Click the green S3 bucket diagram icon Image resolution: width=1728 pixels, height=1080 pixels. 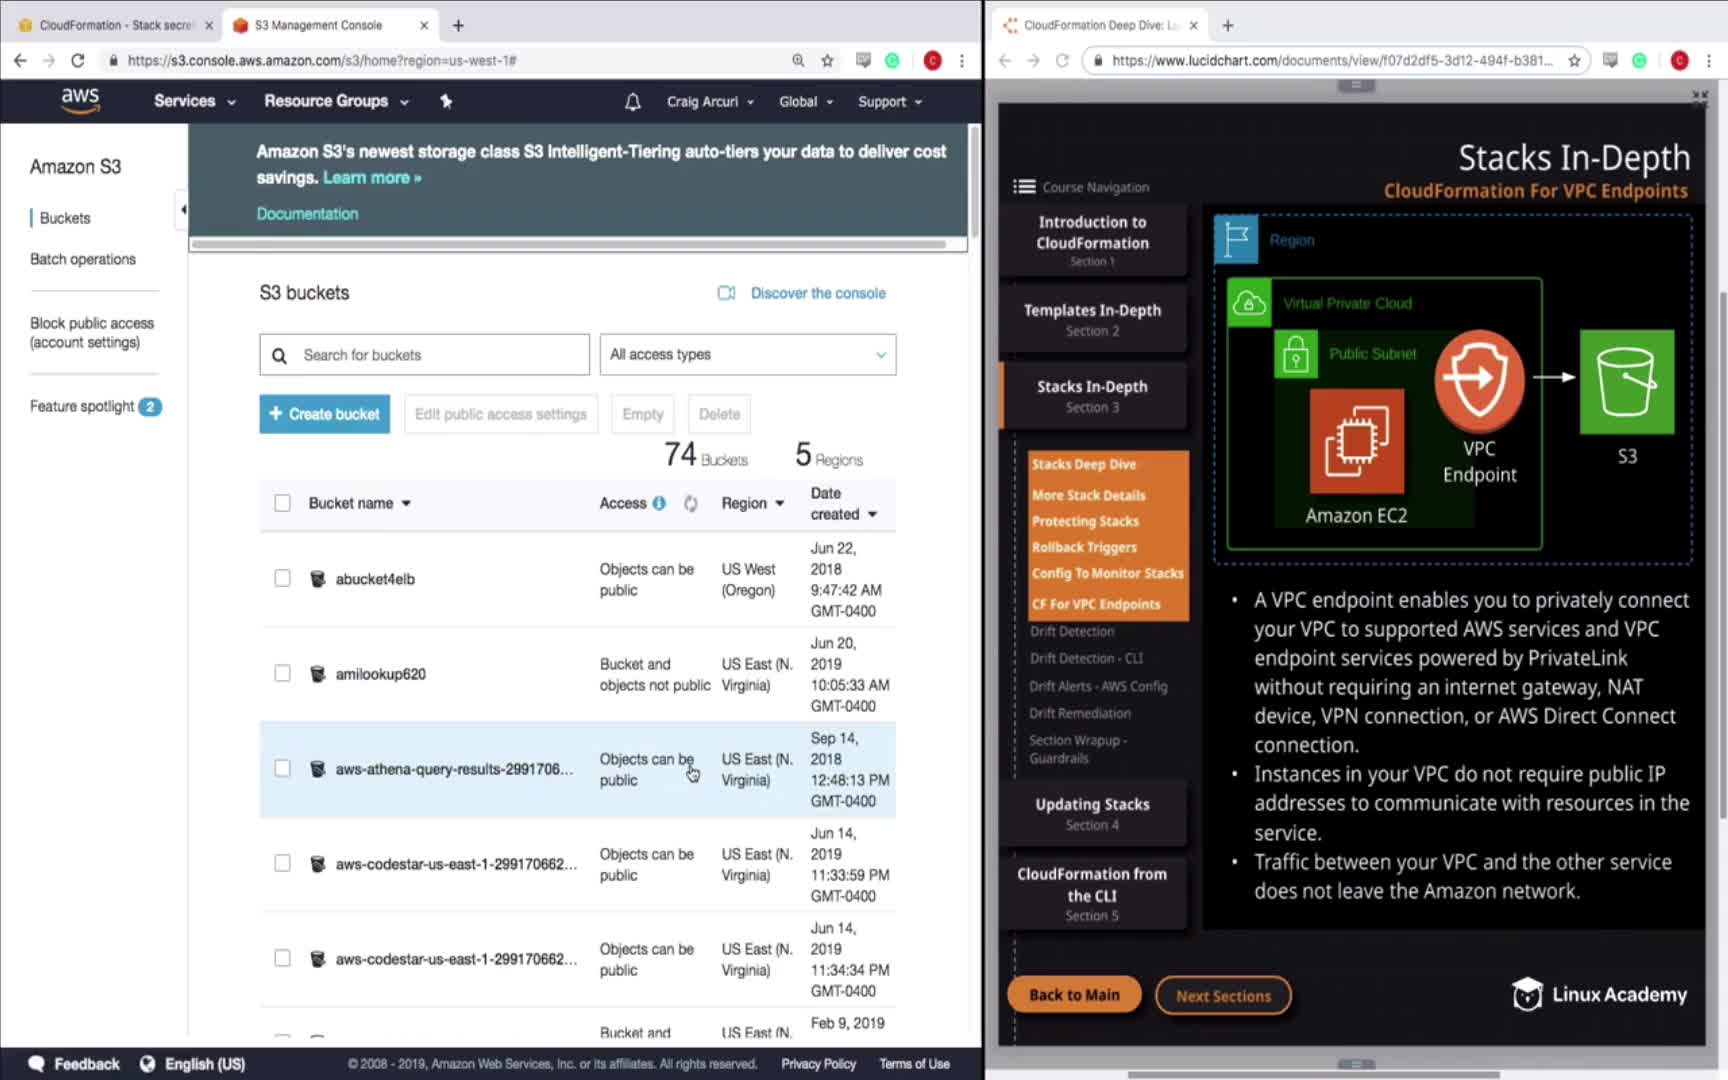[x=1627, y=381]
